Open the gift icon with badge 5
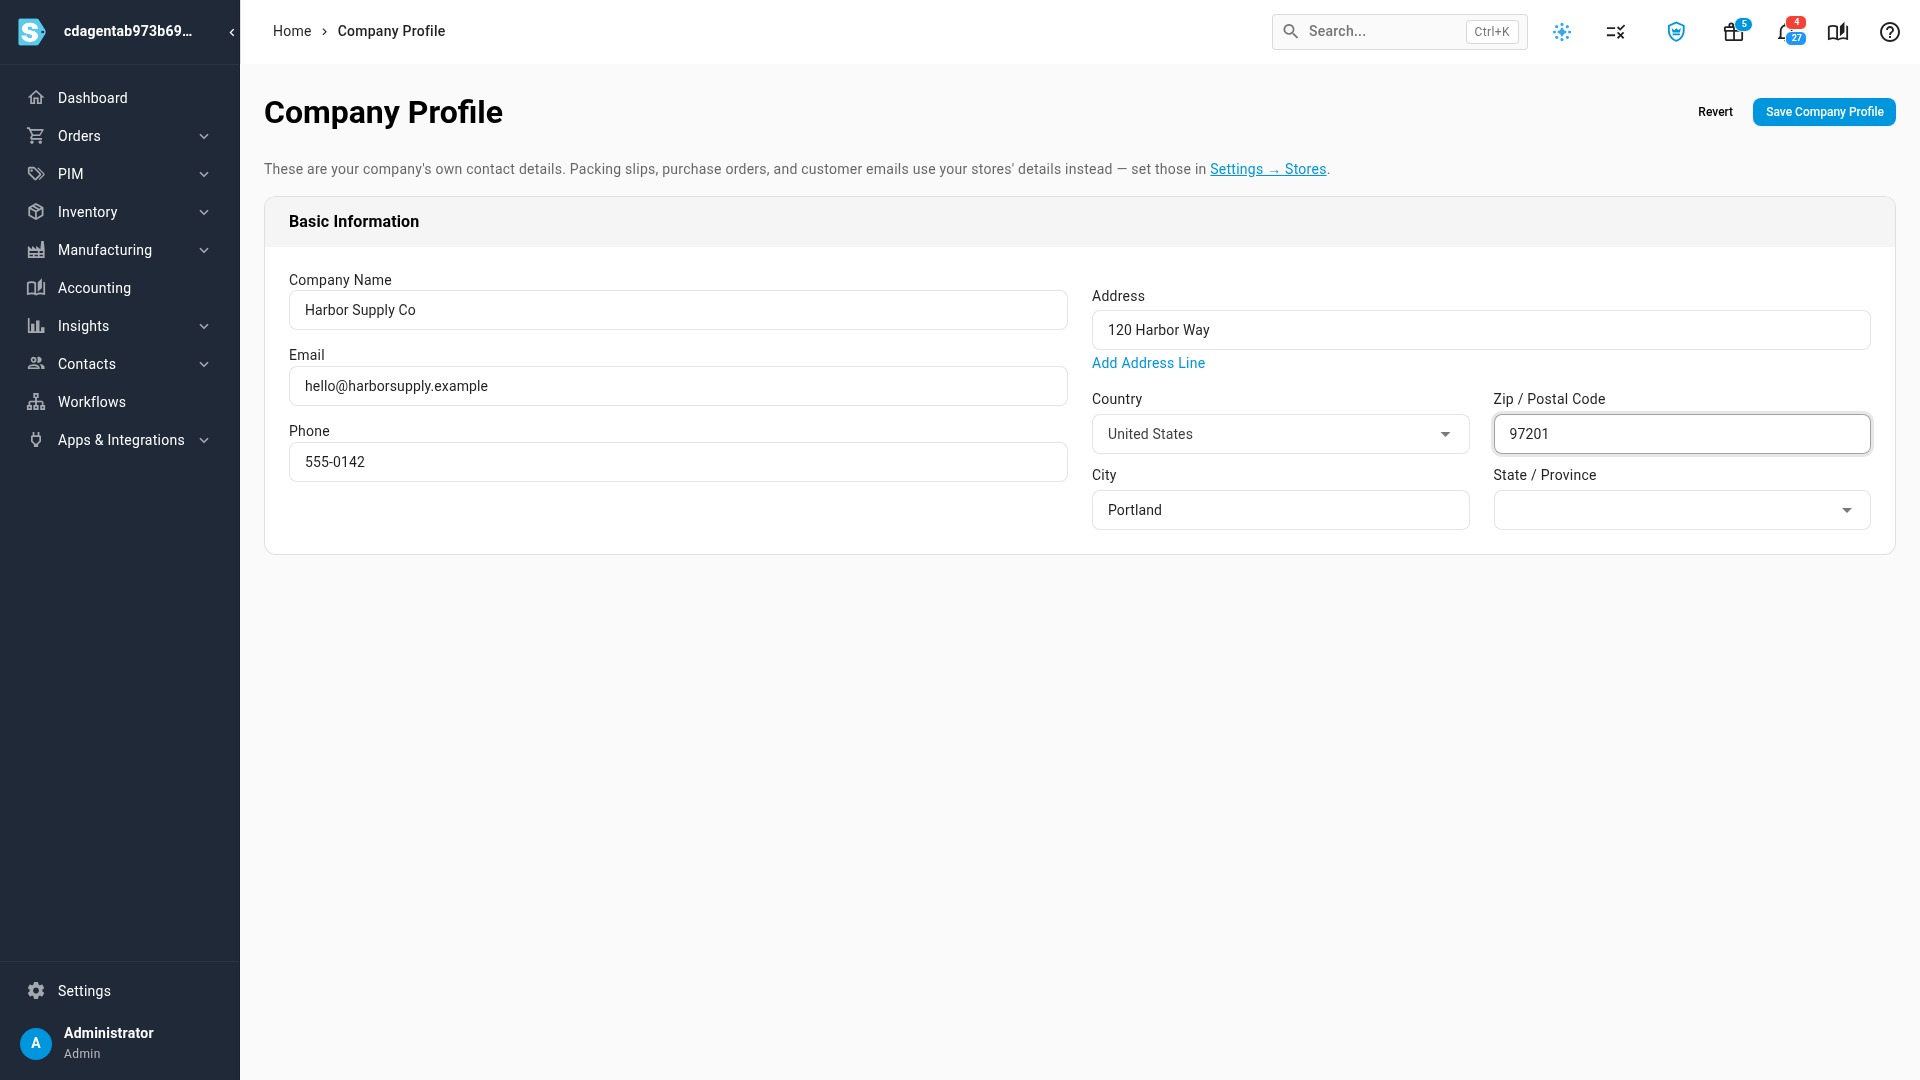 coord(1734,32)
